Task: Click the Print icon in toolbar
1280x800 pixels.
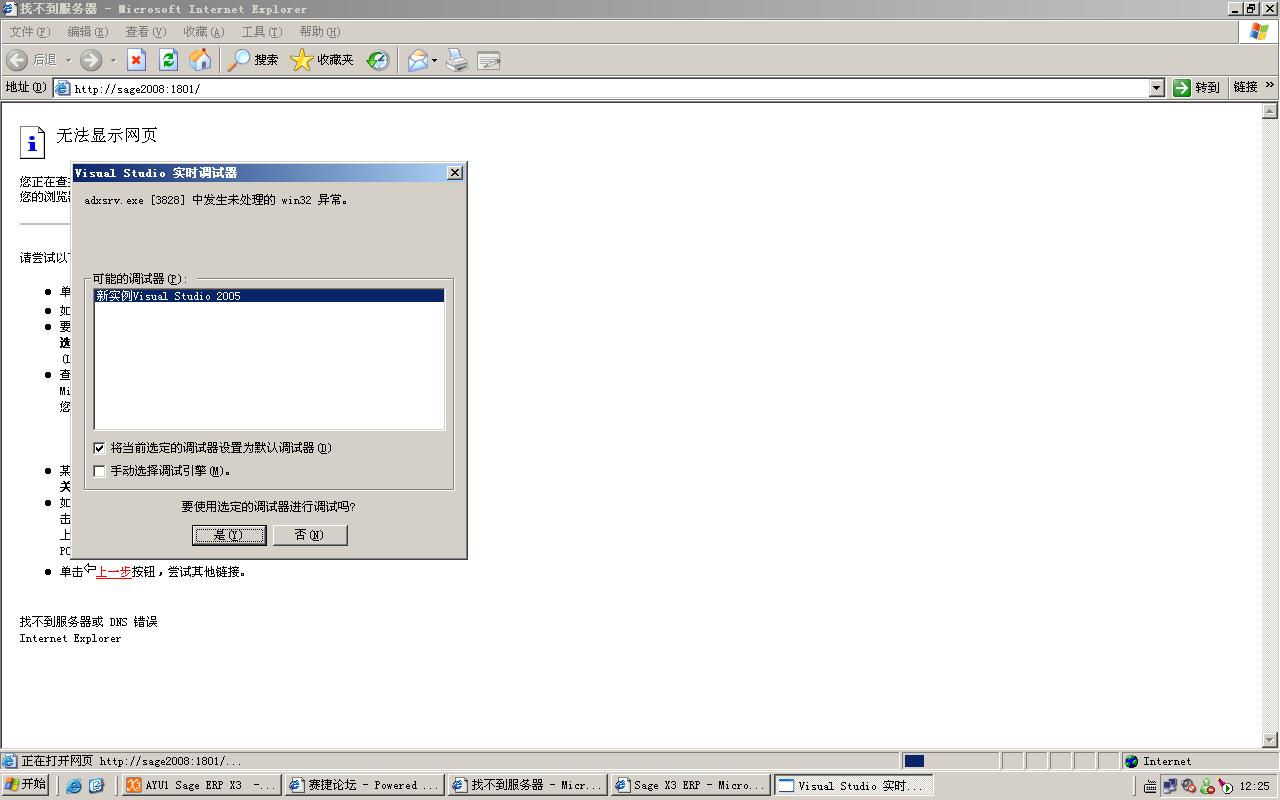Action: [x=457, y=60]
